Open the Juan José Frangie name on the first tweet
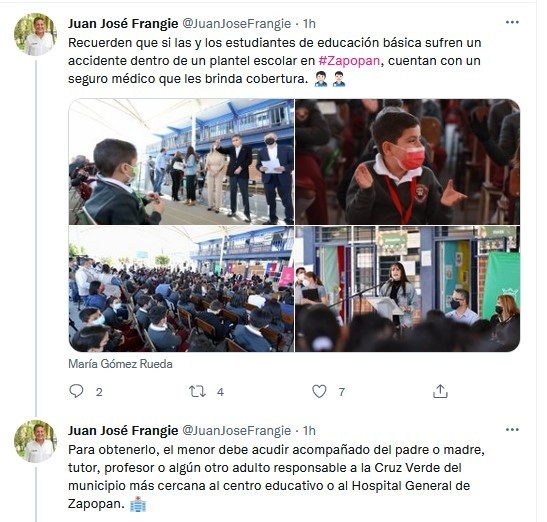The image size is (547, 522). [x=123, y=24]
